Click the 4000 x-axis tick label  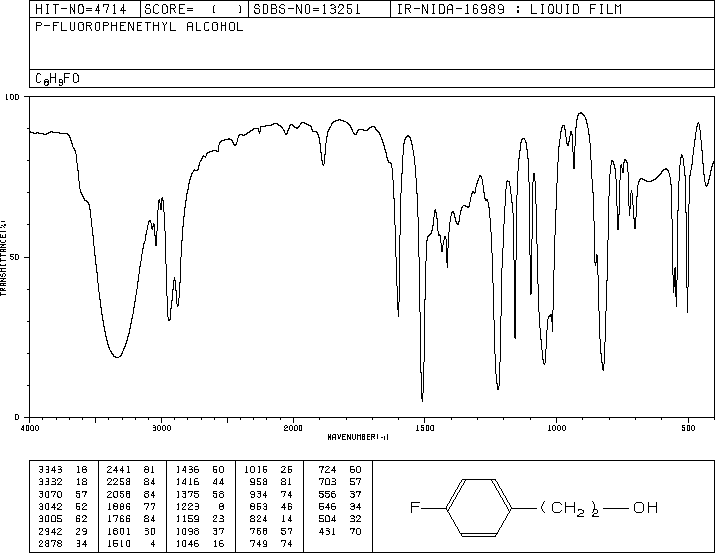tap(30, 428)
